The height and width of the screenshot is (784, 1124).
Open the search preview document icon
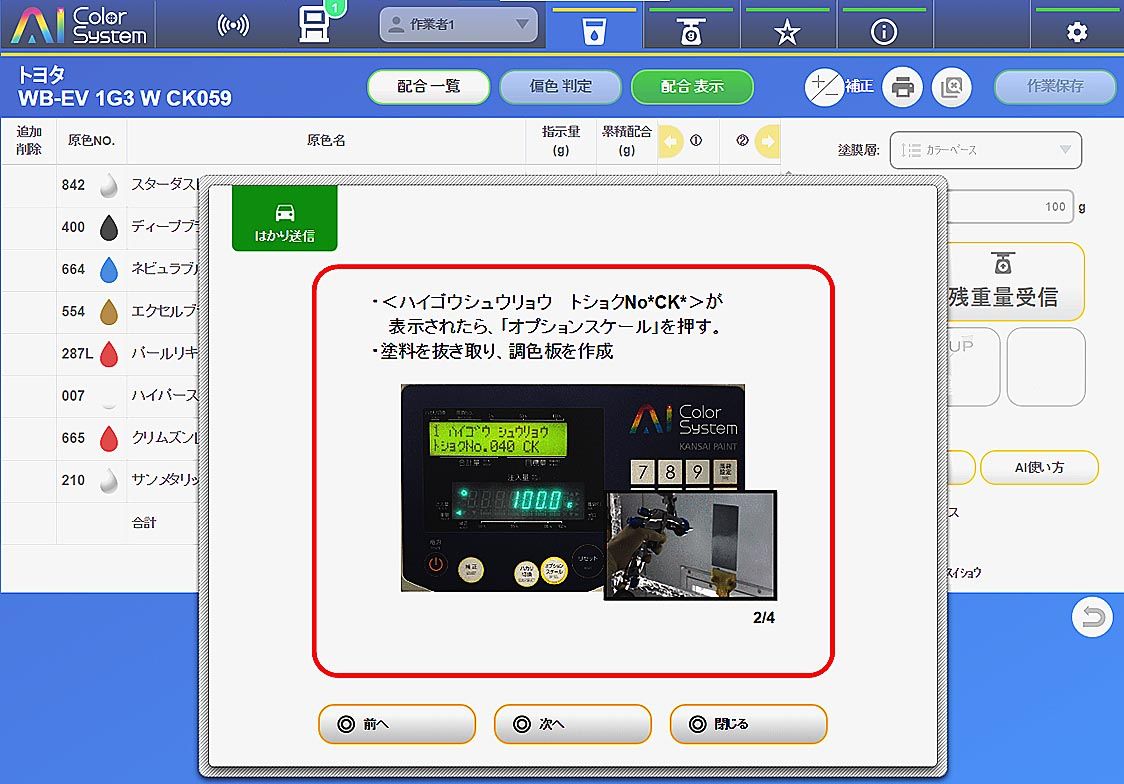(x=951, y=87)
